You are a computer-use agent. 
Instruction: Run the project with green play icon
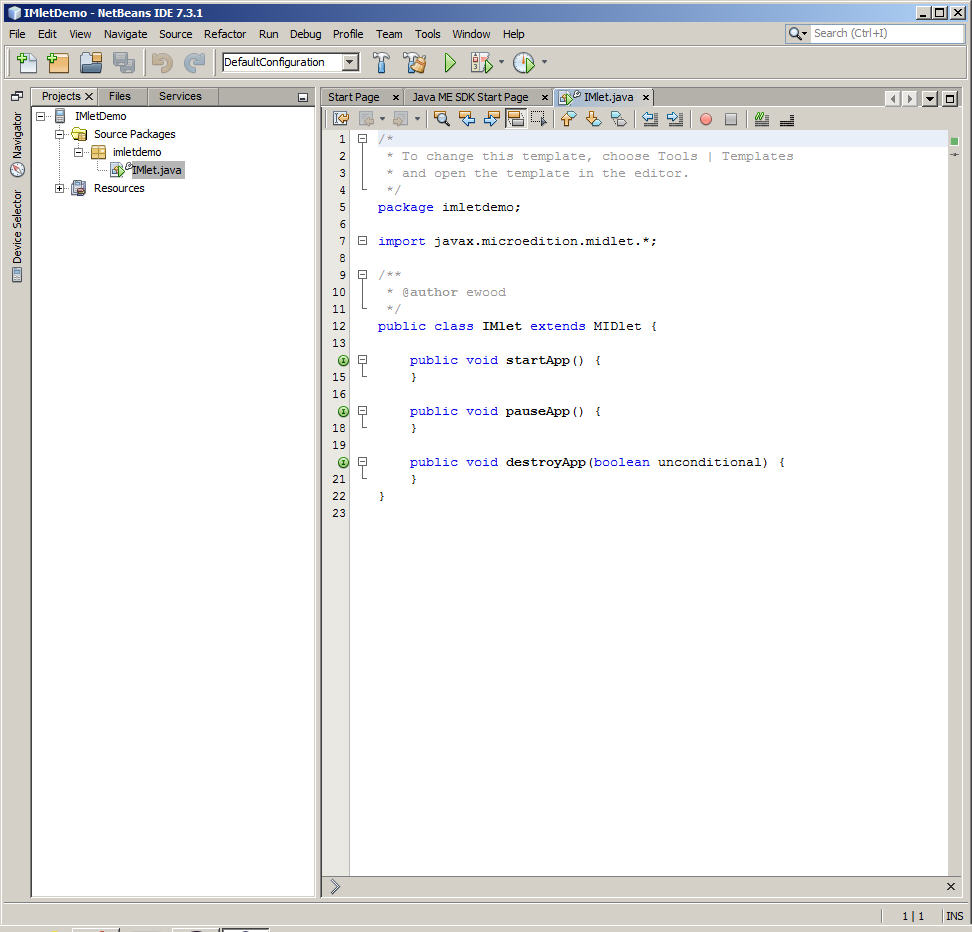[450, 62]
